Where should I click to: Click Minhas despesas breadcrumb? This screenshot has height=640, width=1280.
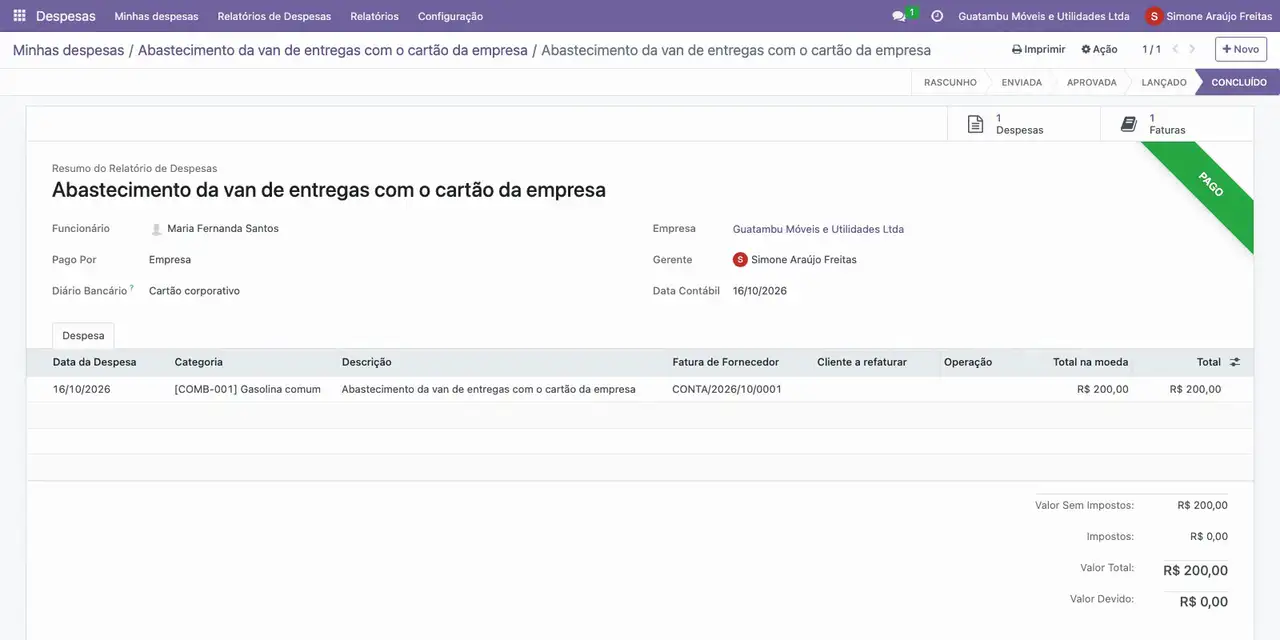[69, 50]
